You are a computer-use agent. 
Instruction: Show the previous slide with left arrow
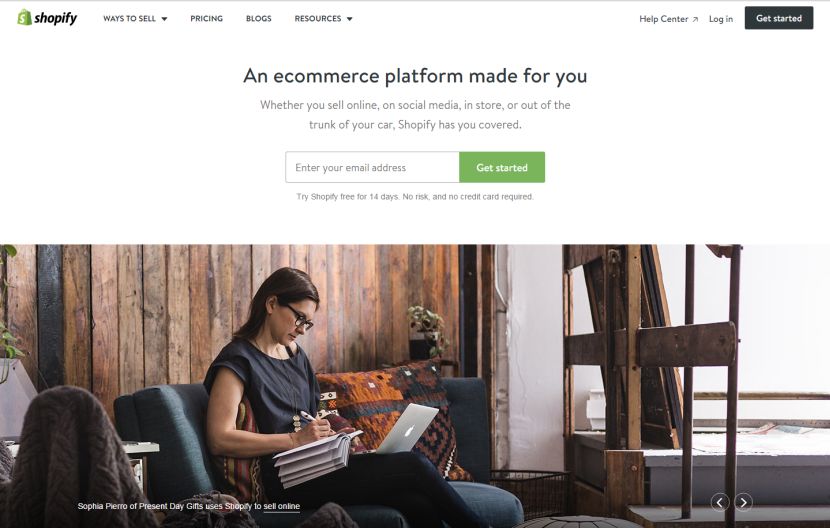[719, 502]
